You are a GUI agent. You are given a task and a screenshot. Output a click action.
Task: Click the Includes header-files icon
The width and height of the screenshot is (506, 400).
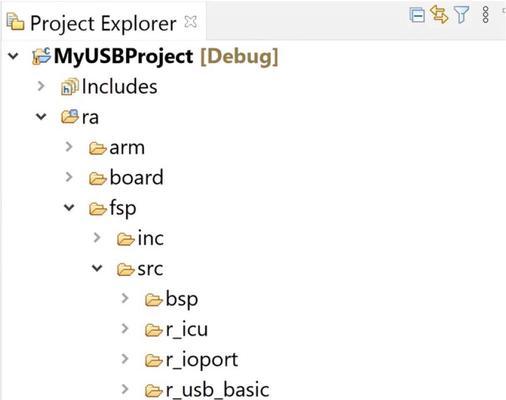[x=70, y=87]
